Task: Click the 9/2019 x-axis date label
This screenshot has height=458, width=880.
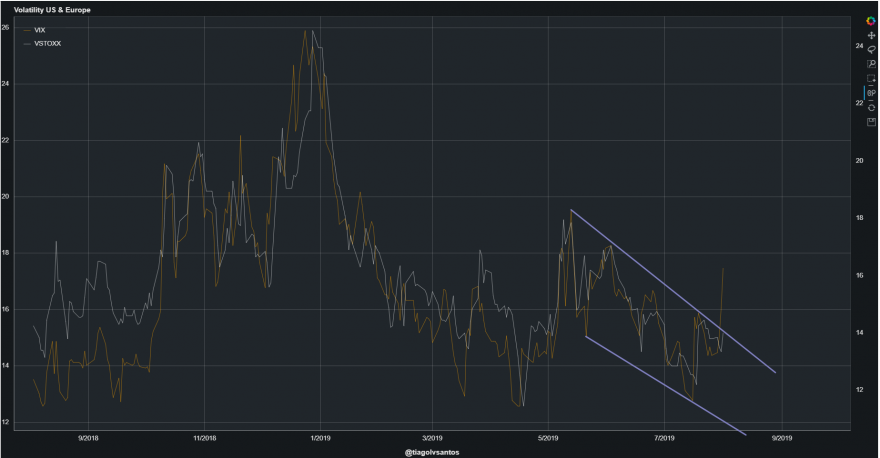Action: coord(782,438)
